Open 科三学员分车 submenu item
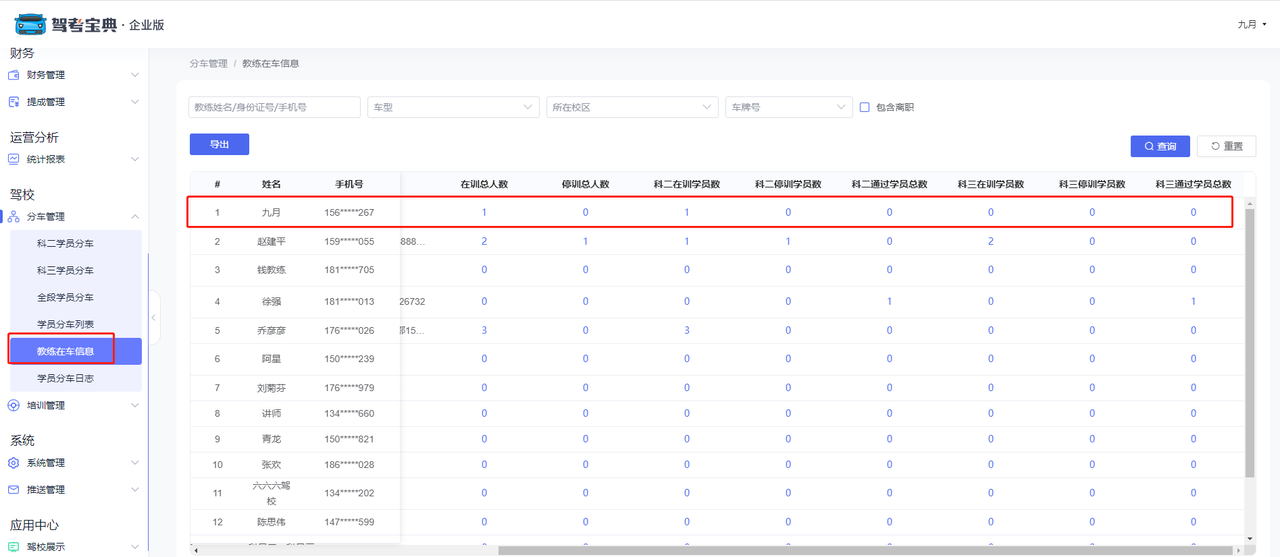 point(75,270)
